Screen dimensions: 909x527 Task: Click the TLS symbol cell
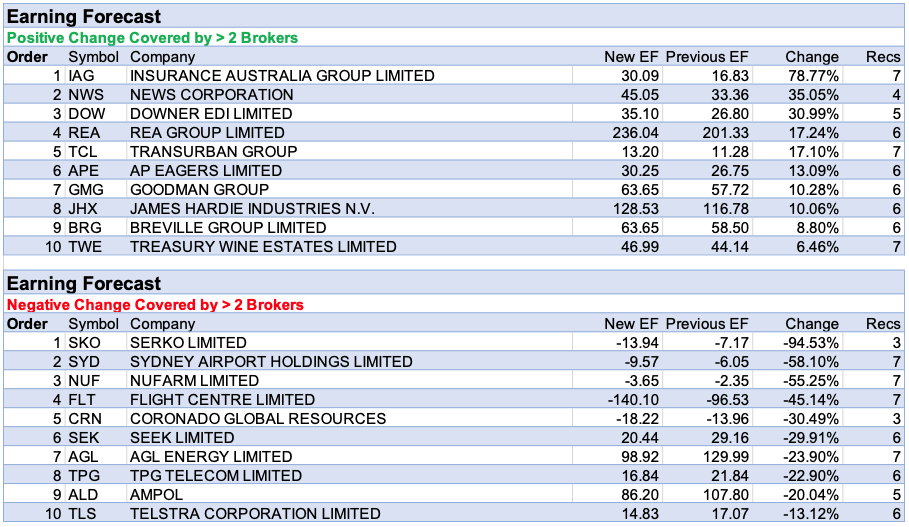click(83, 514)
